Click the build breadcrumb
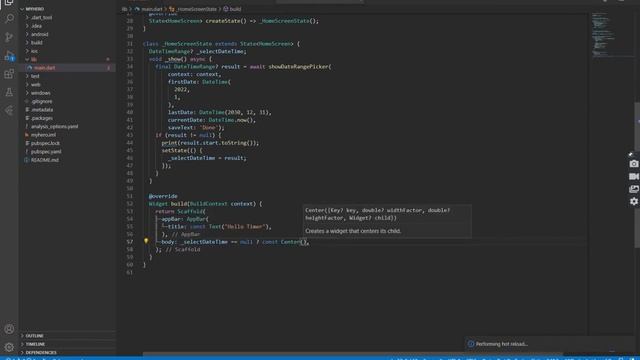The width and height of the screenshot is (640, 360). pos(235,9)
